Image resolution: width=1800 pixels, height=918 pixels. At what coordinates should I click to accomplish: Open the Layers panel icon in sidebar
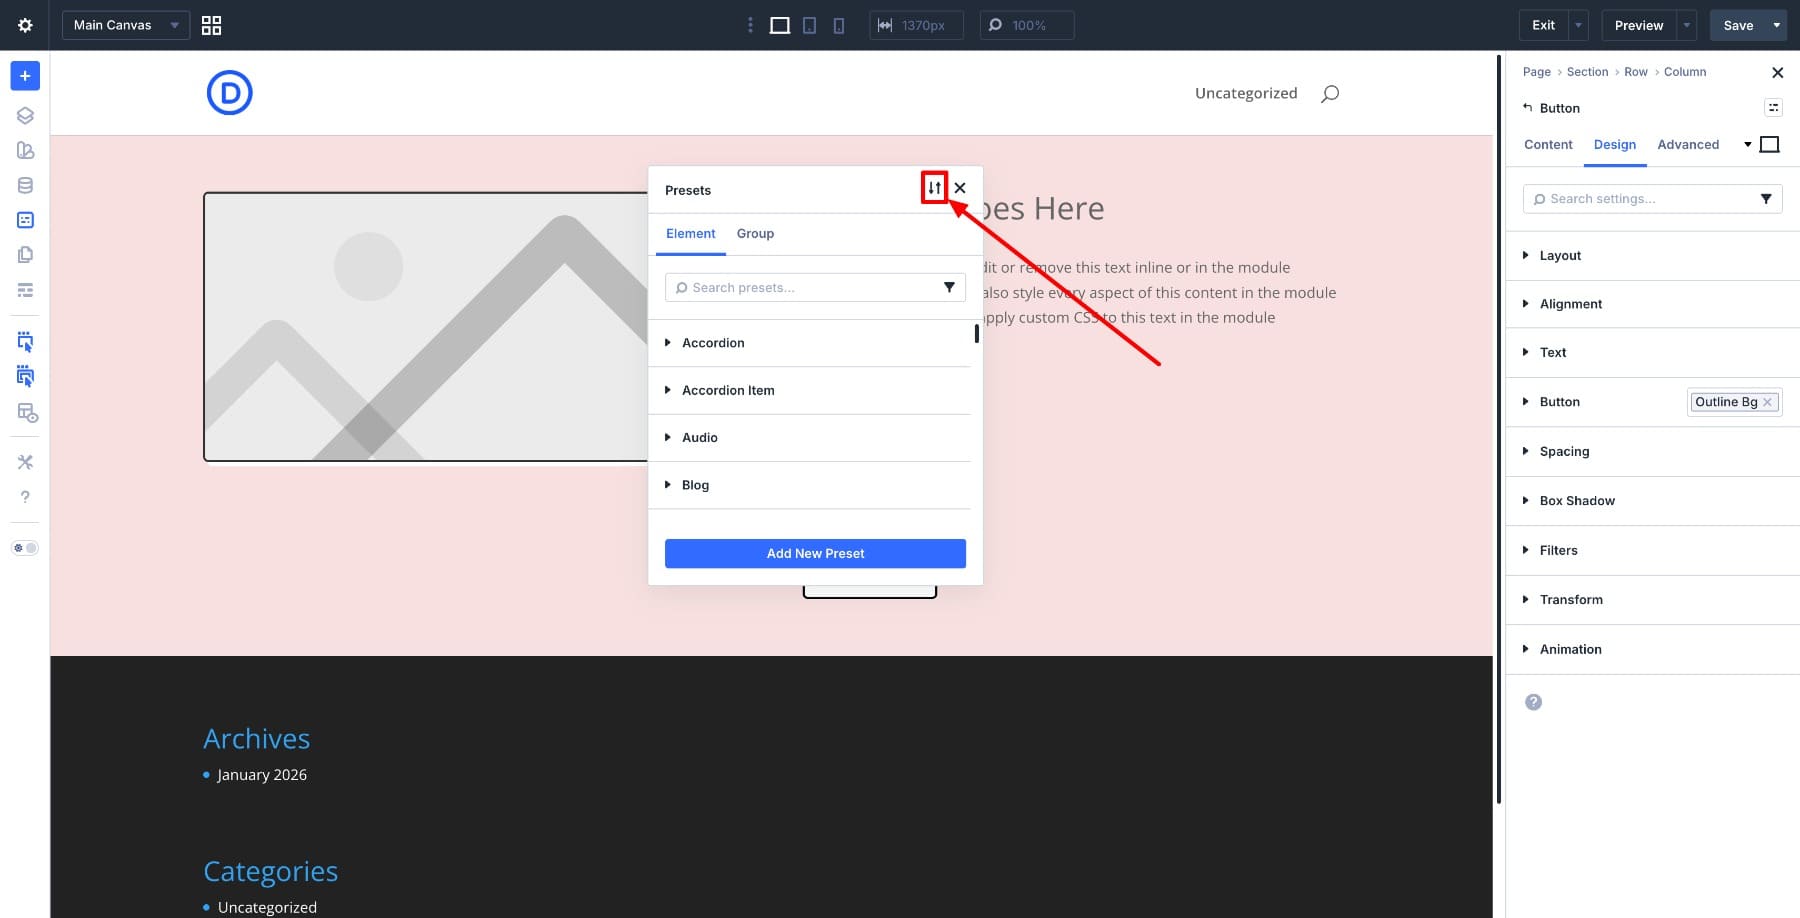coord(25,115)
